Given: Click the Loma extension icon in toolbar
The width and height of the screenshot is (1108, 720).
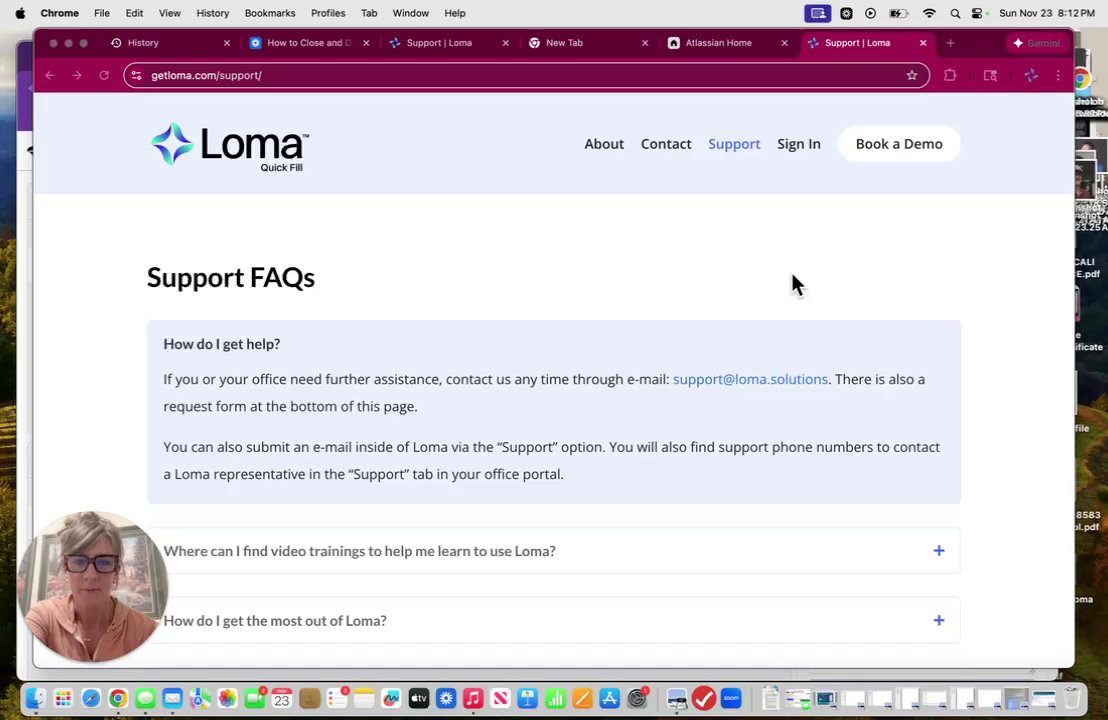Looking at the screenshot, I should click(x=1031, y=75).
